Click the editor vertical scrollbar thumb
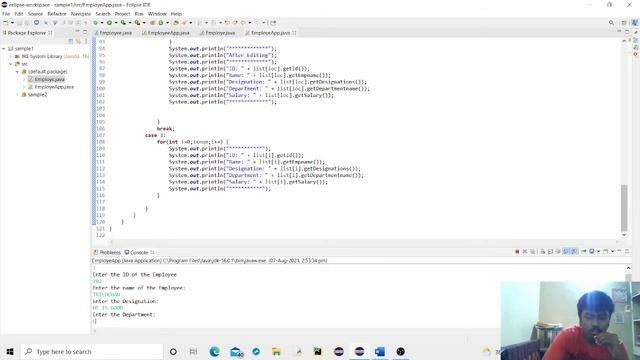 coord(624,208)
